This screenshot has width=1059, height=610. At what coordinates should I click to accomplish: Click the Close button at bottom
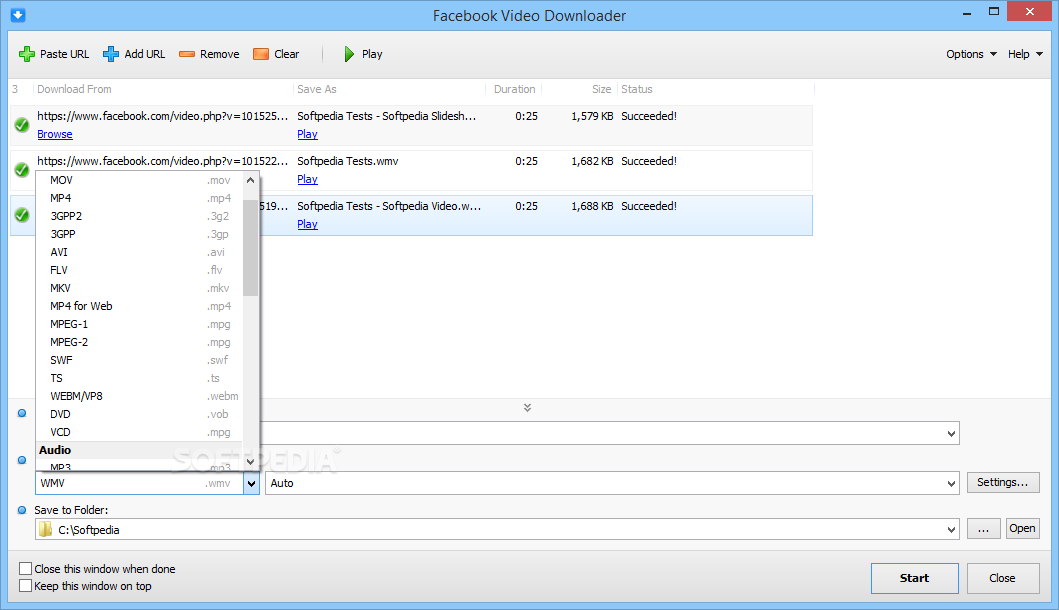pyautogui.click(x=1003, y=578)
